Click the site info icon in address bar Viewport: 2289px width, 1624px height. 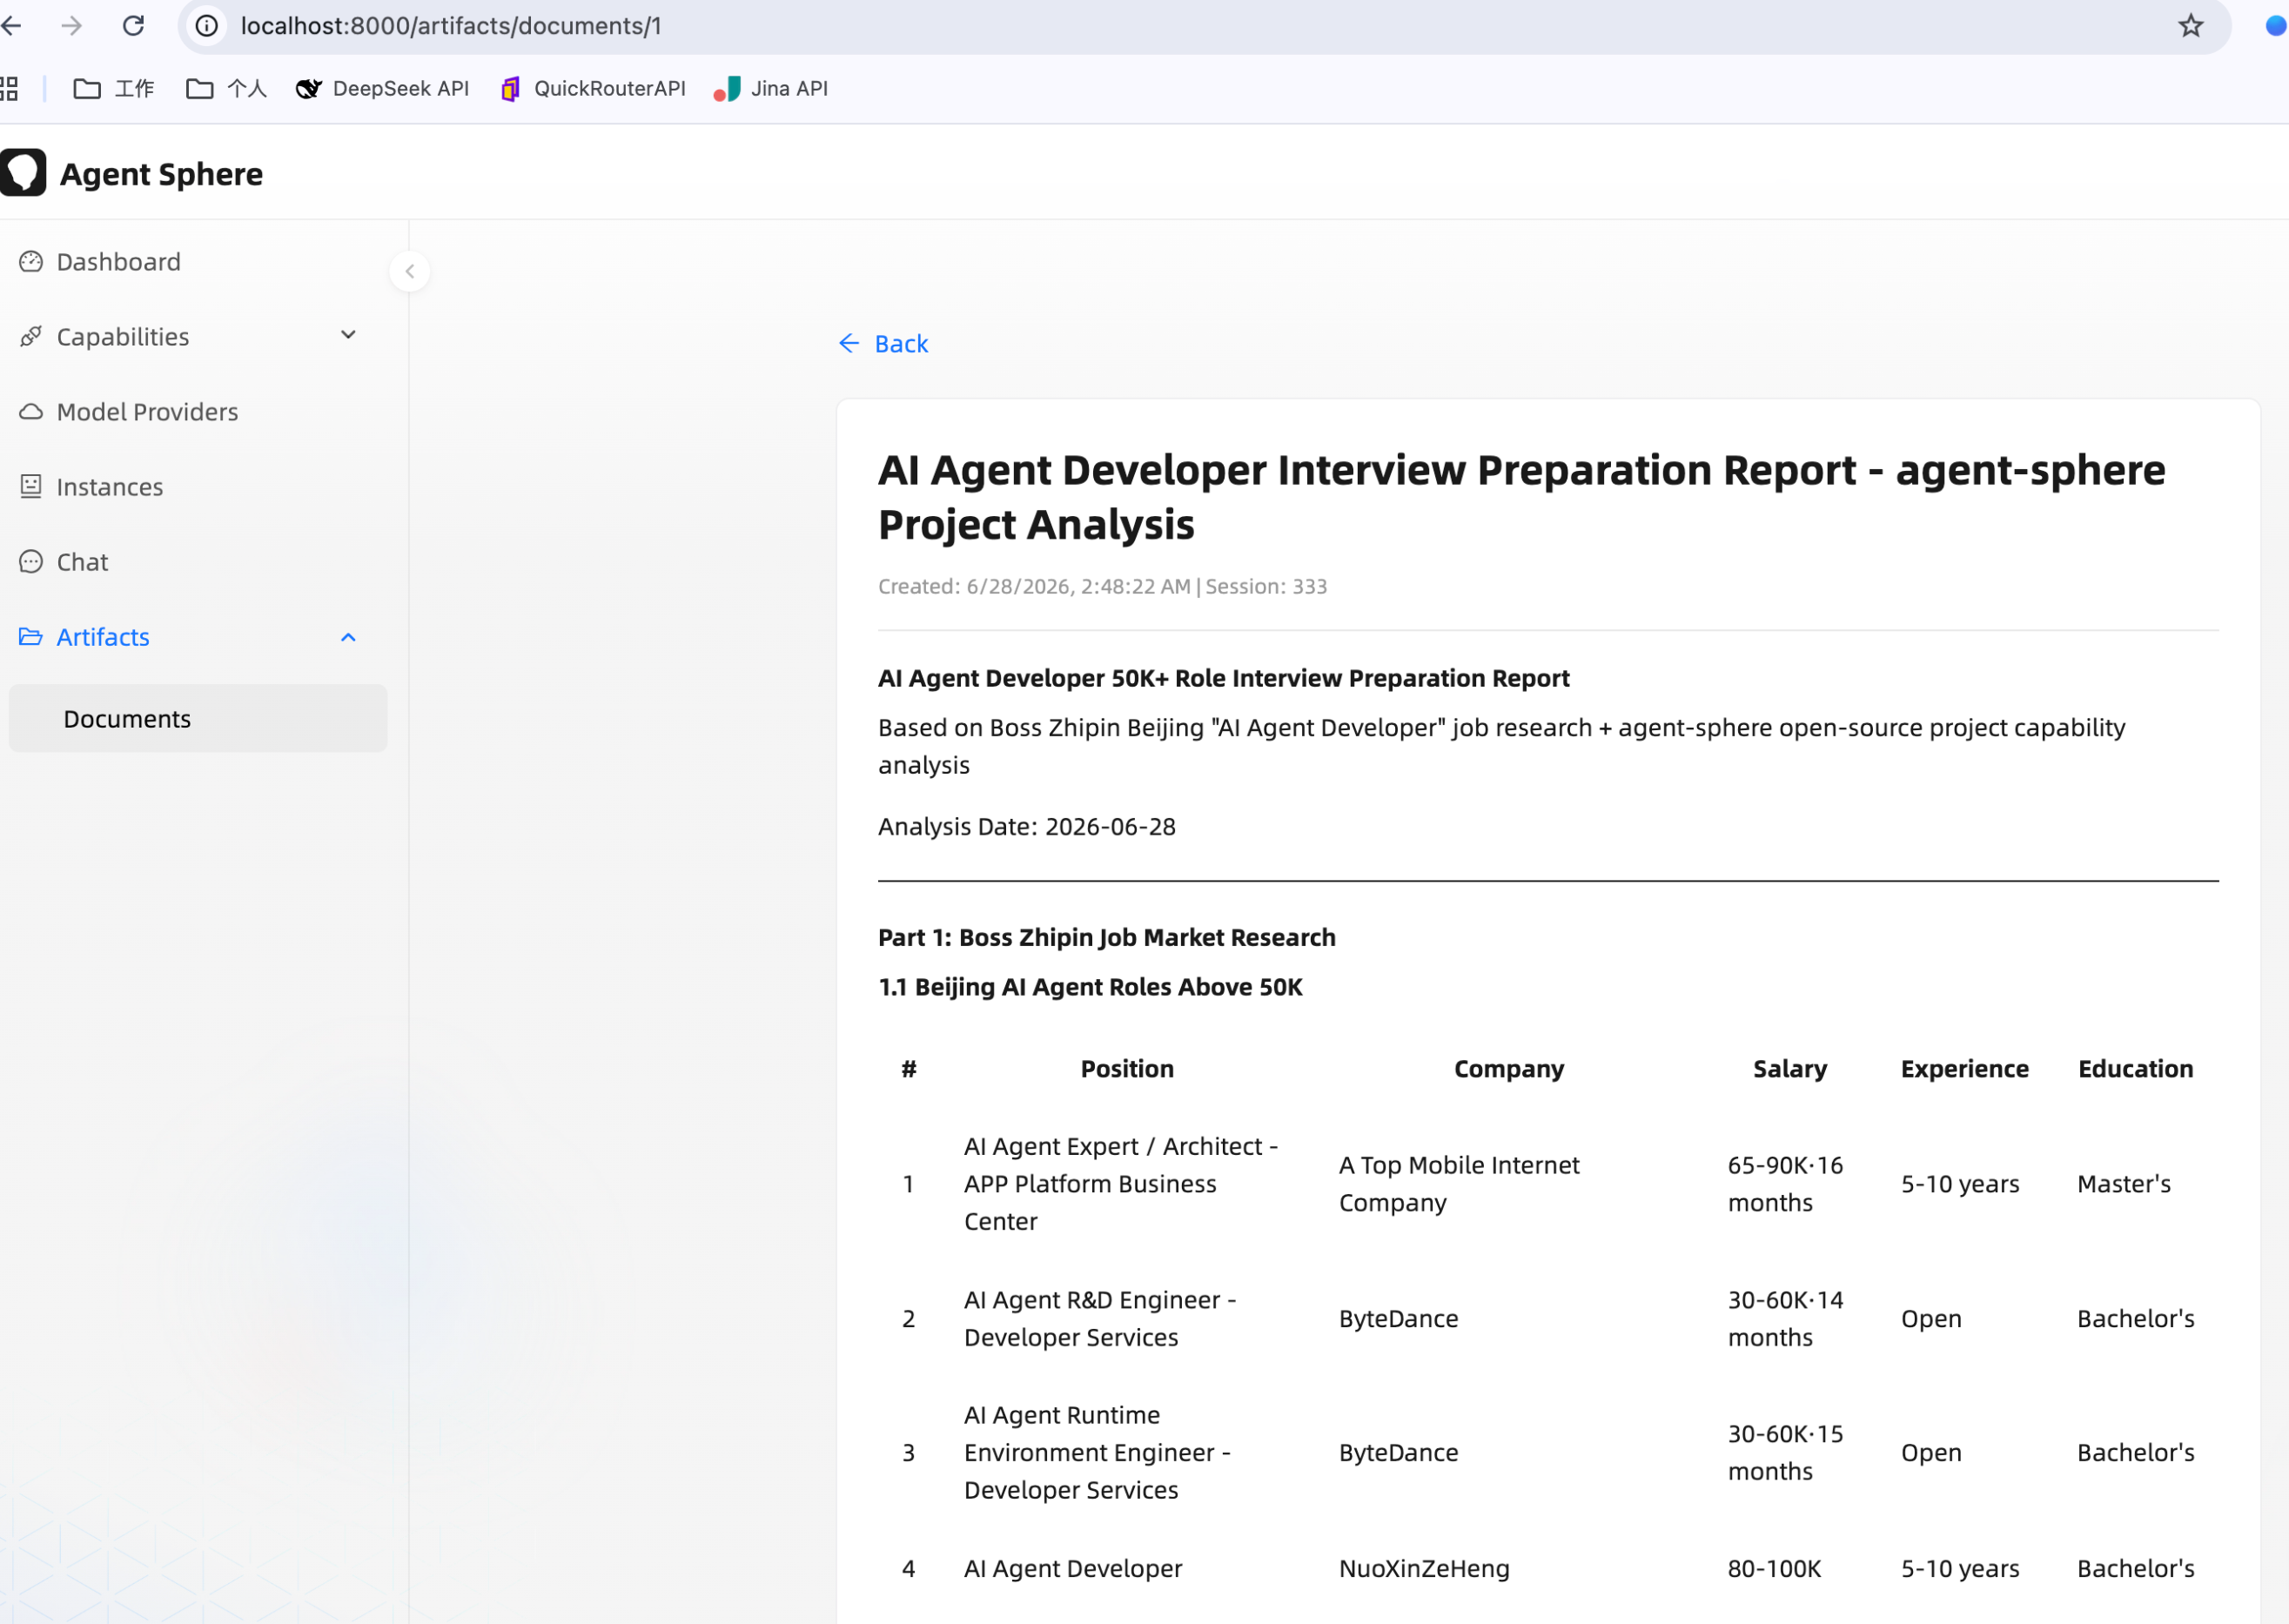207,26
